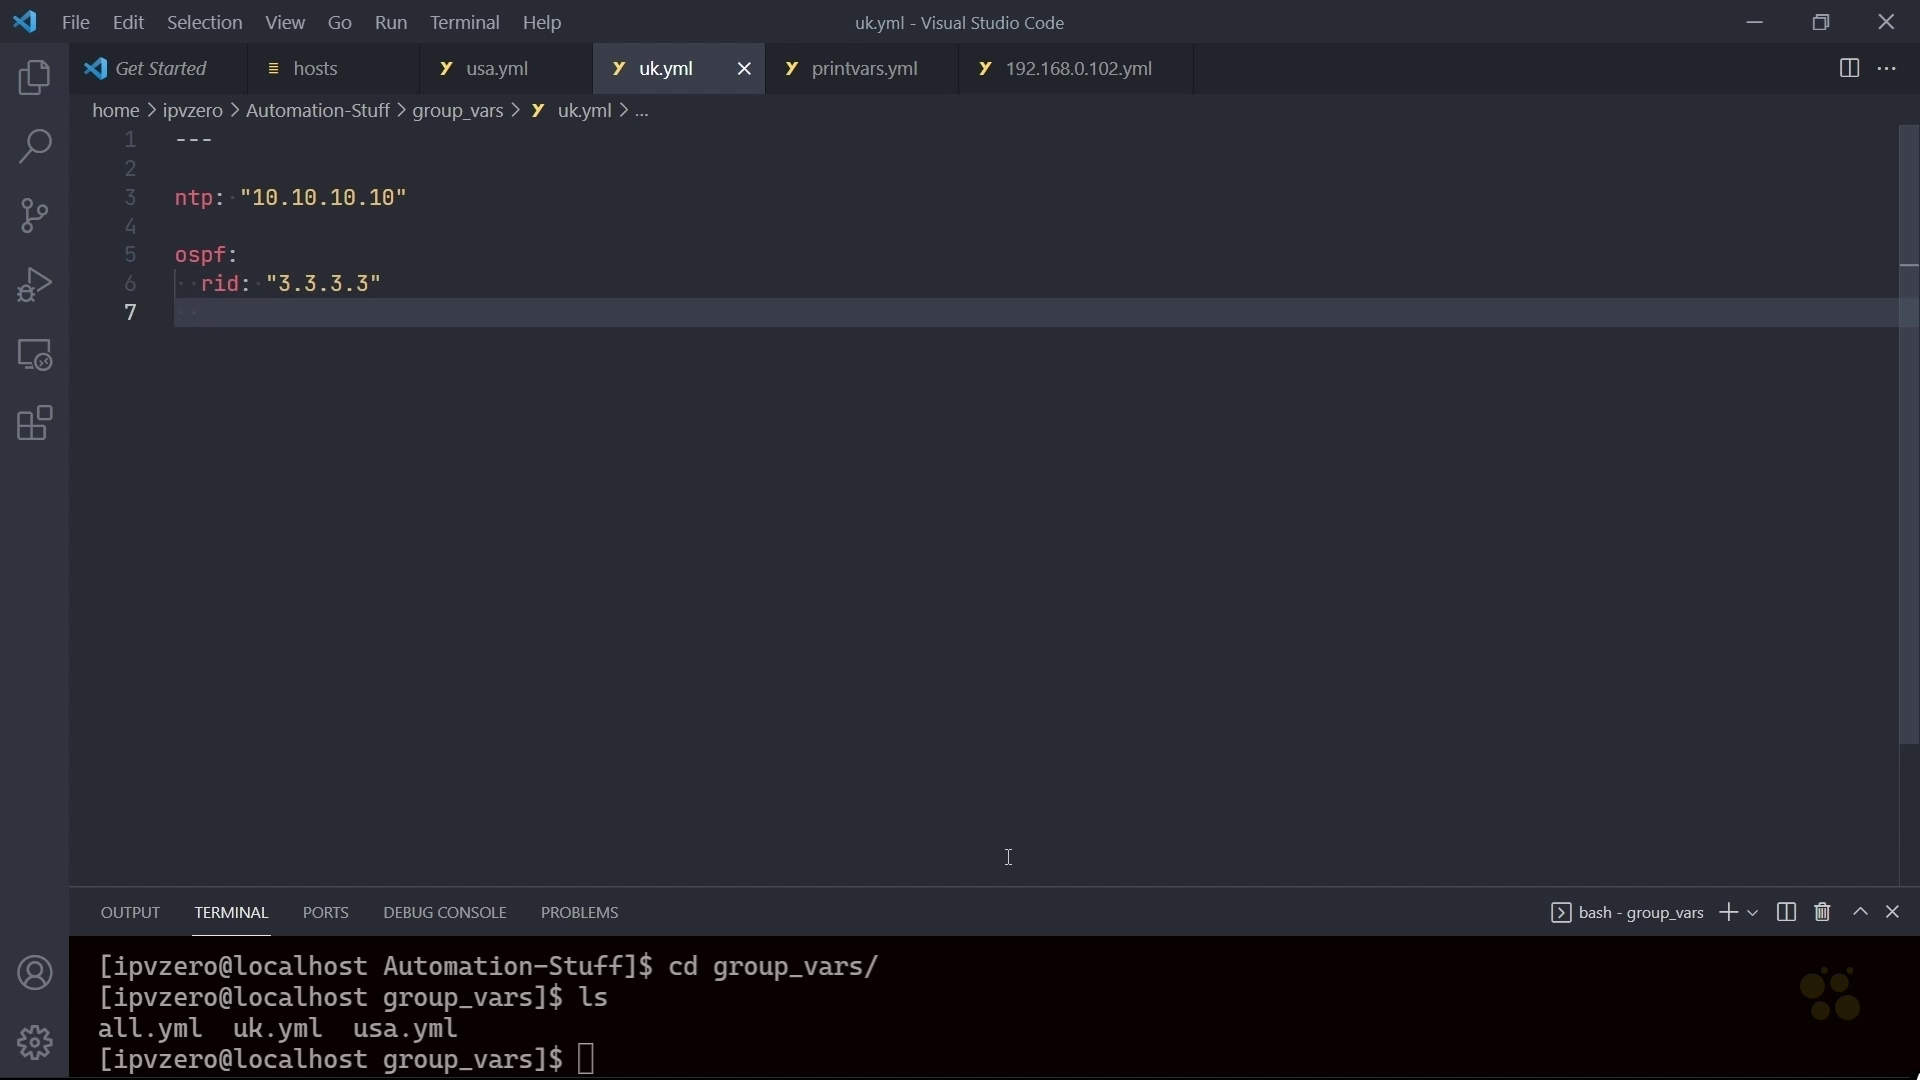Restore down the VS Code window

[x=1821, y=22]
